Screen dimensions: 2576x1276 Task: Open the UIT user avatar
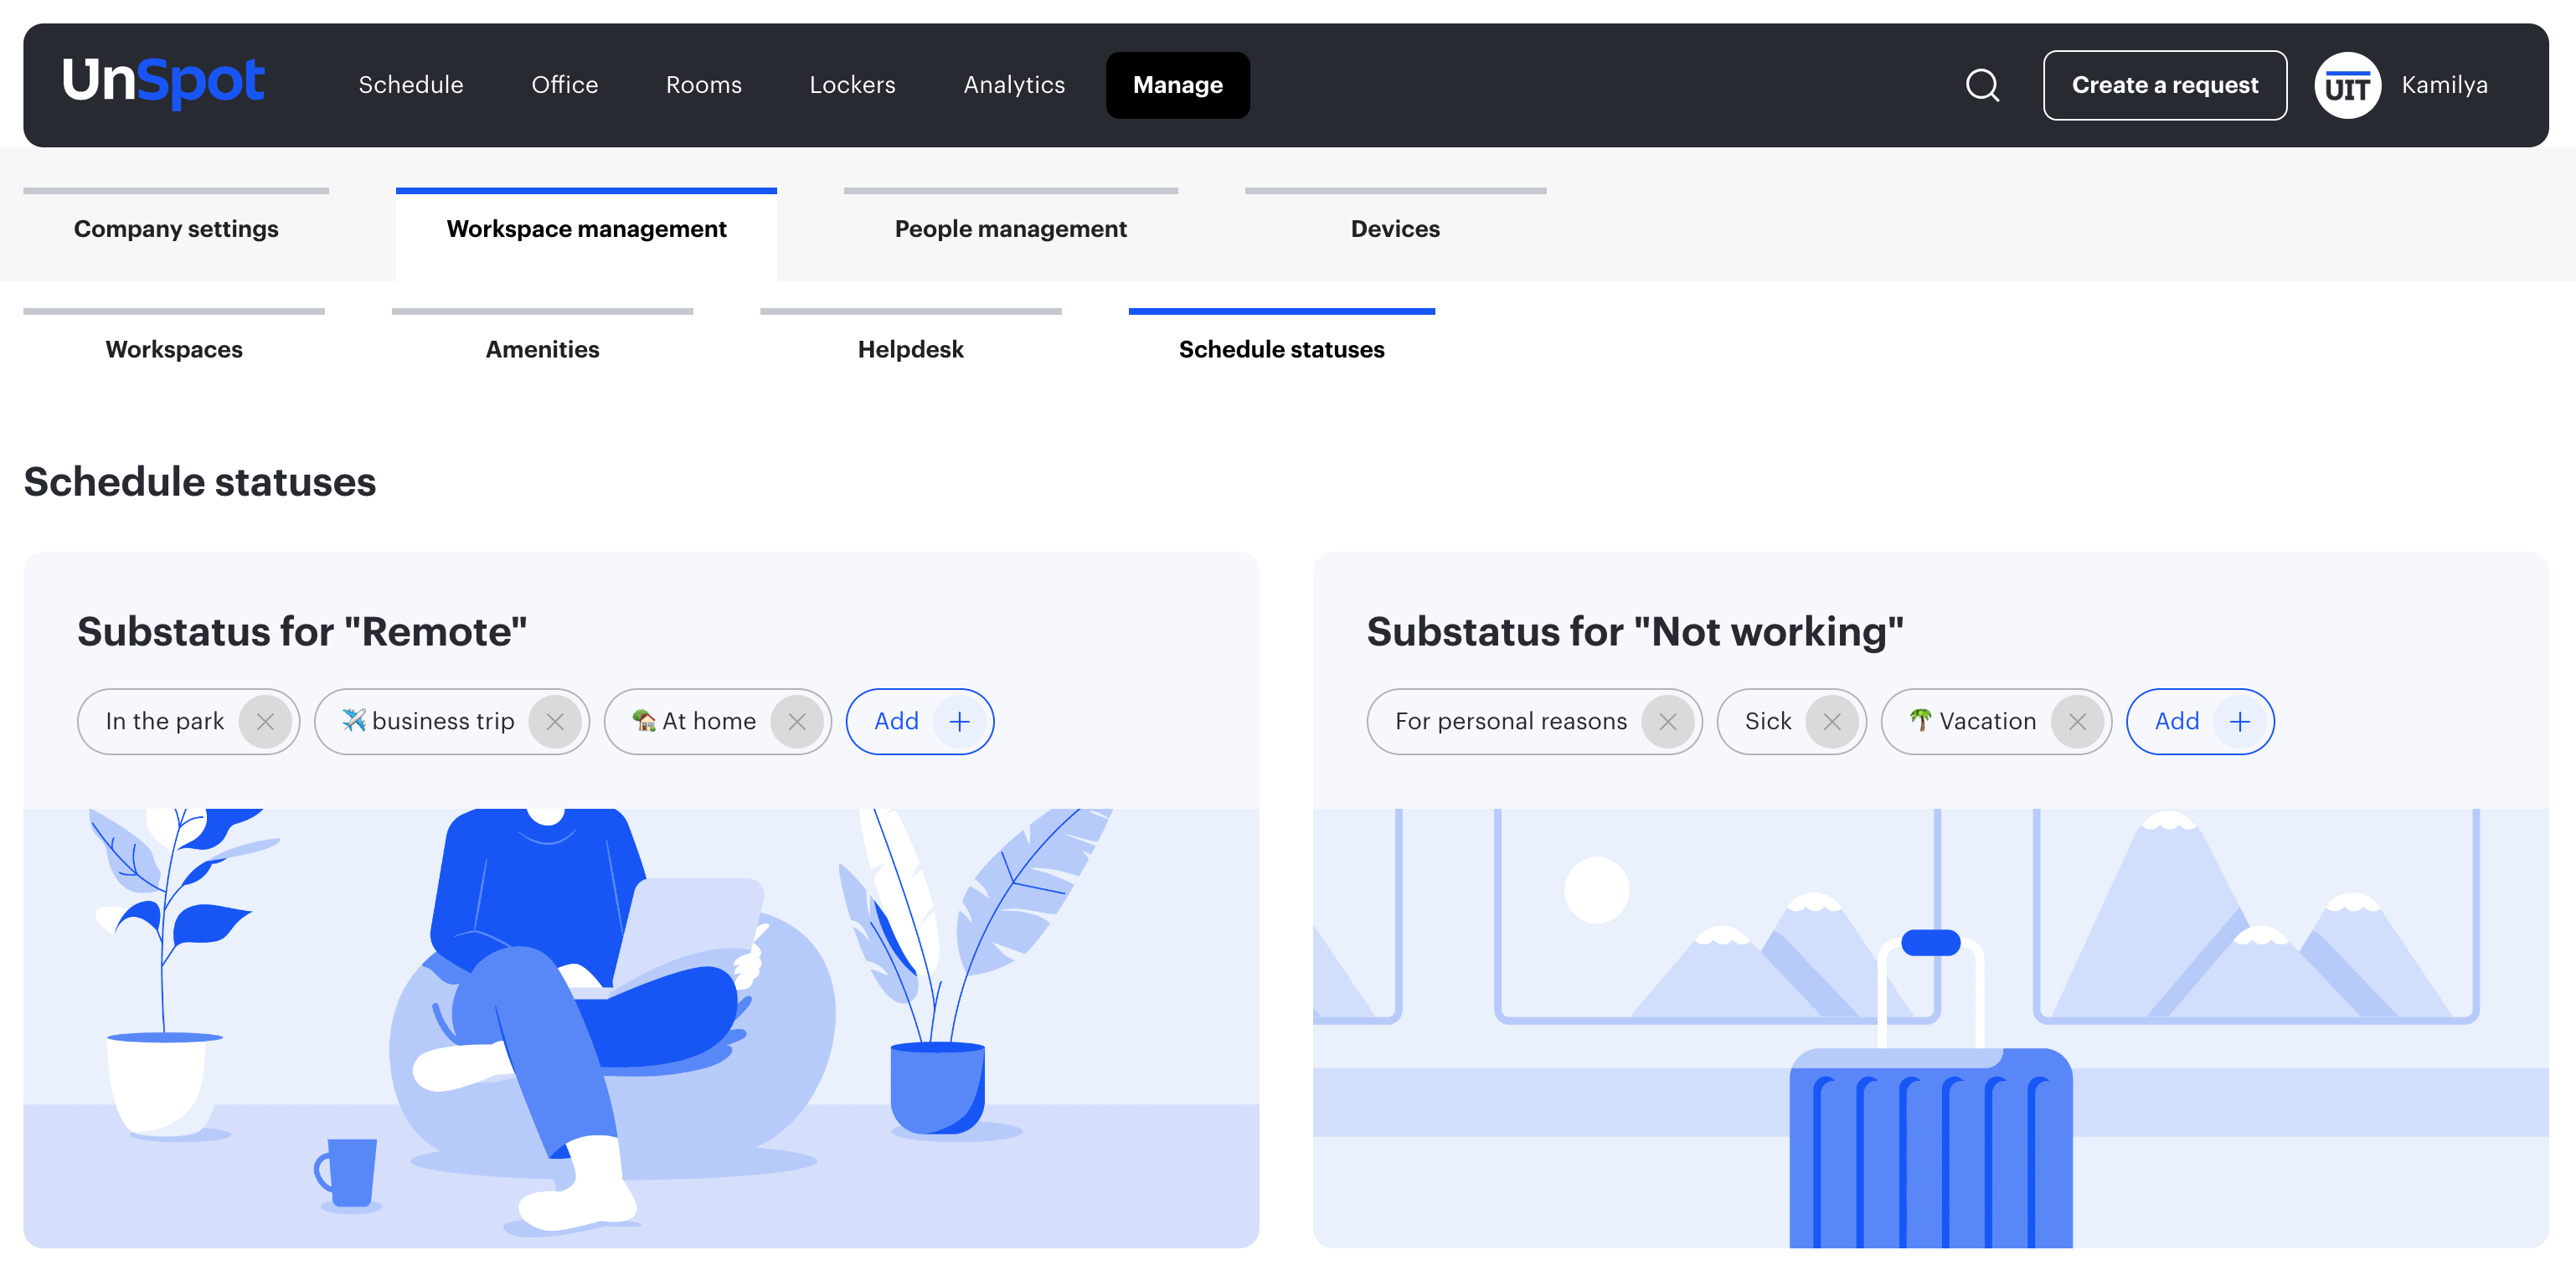[2347, 85]
